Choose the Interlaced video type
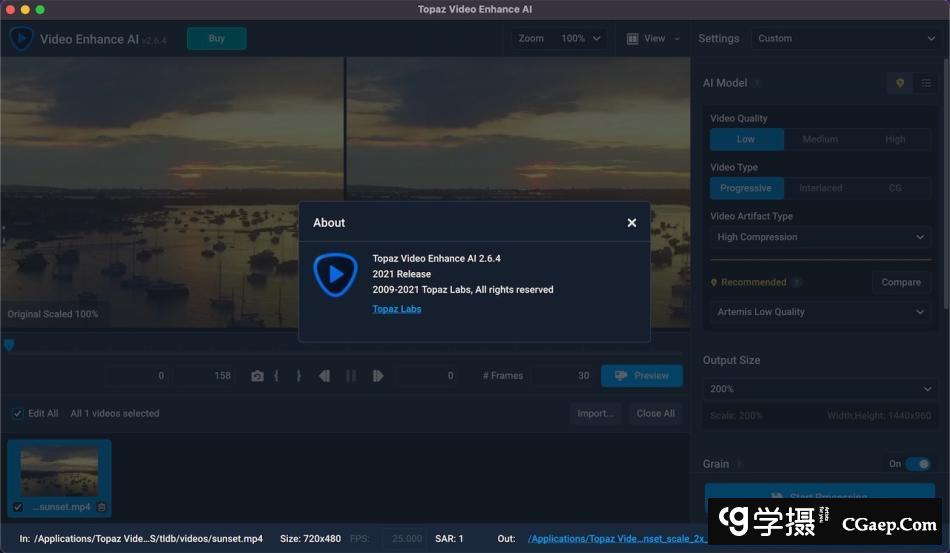 [820, 188]
